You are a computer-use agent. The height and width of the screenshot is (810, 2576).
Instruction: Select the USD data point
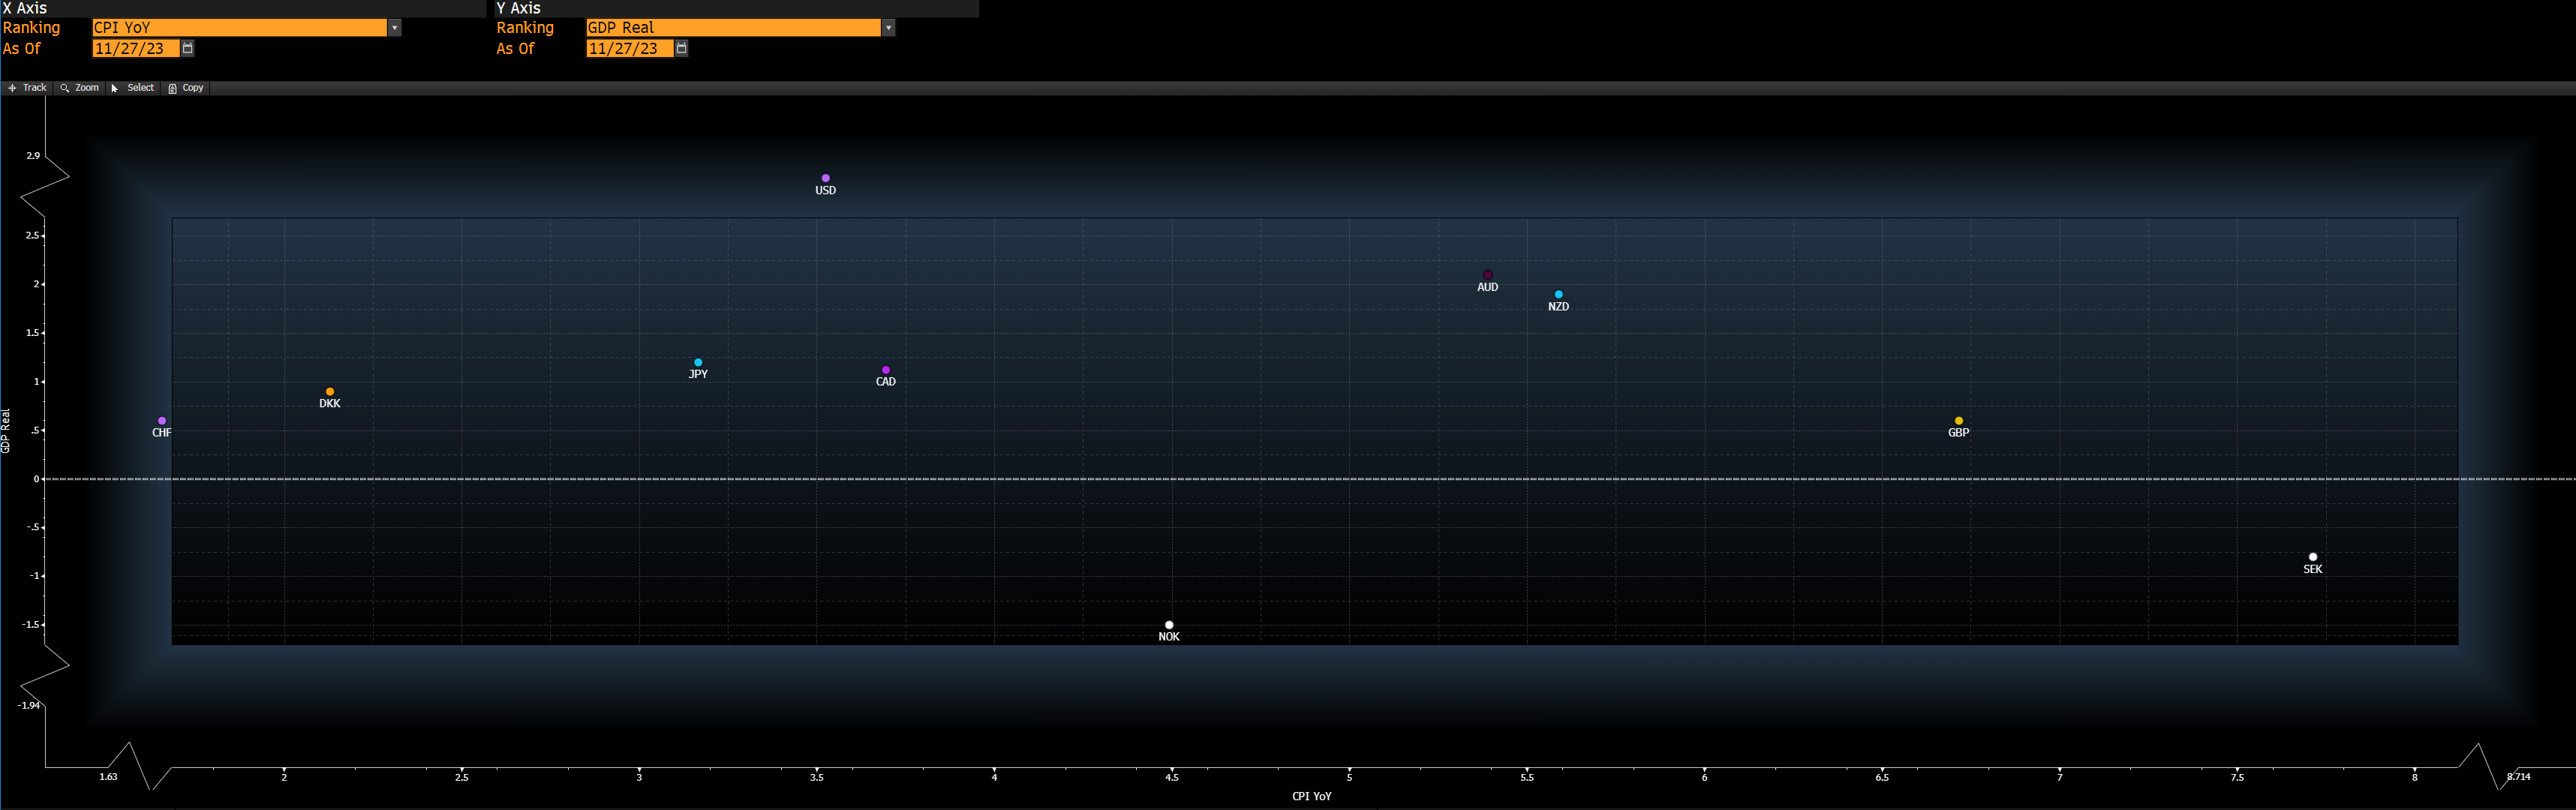pos(826,178)
